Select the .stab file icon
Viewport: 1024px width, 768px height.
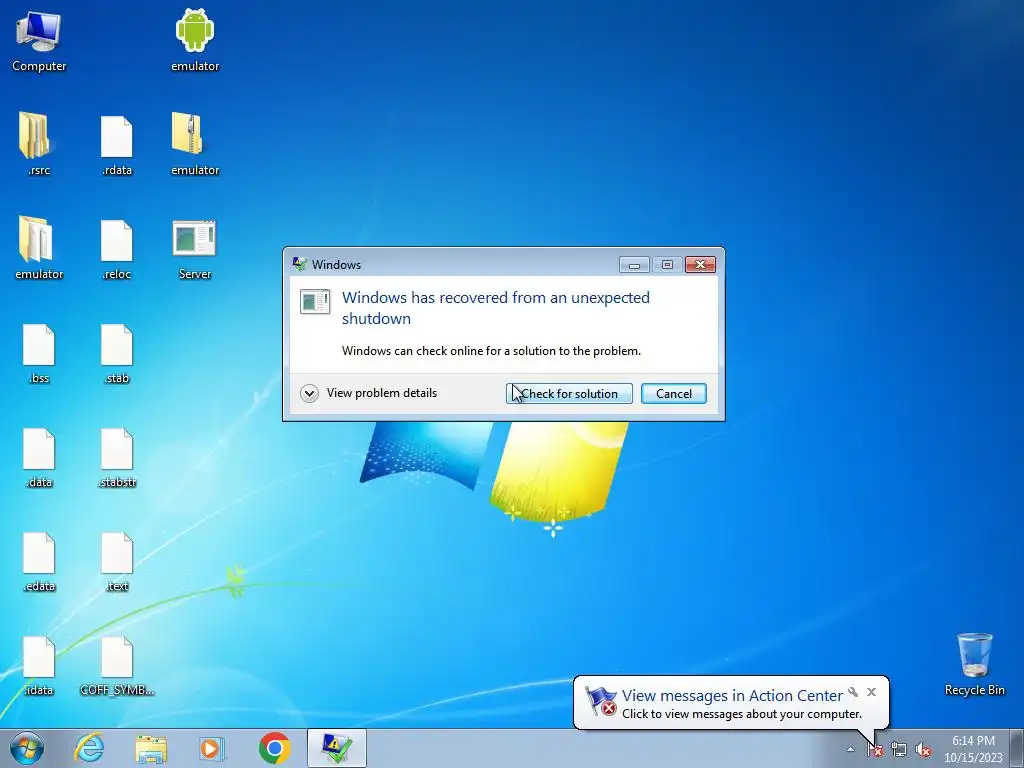point(117,352)
